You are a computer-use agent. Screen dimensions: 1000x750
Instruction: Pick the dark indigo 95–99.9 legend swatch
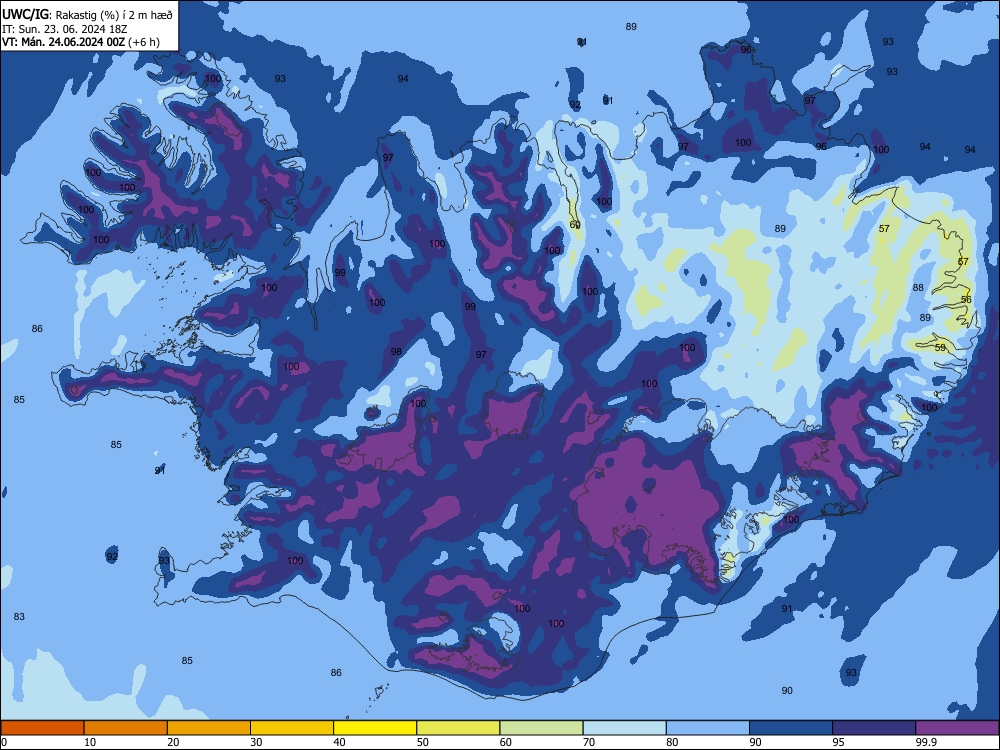tap(874, 728)
